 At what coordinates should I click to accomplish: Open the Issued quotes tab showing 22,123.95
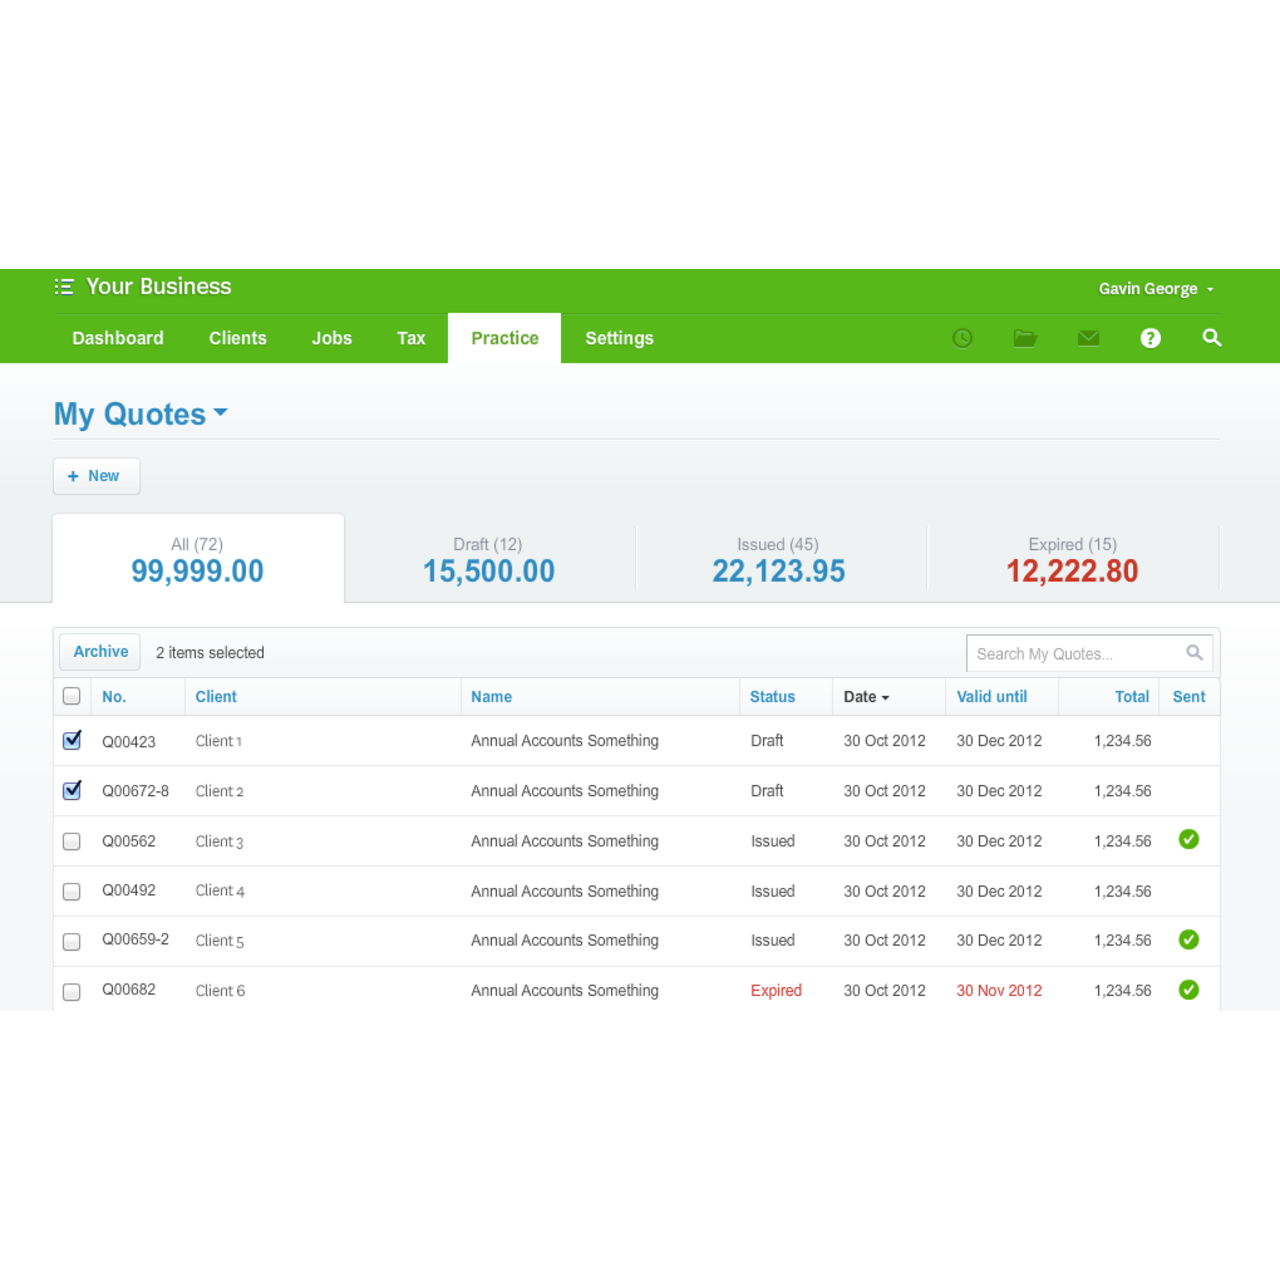(778, 560)
